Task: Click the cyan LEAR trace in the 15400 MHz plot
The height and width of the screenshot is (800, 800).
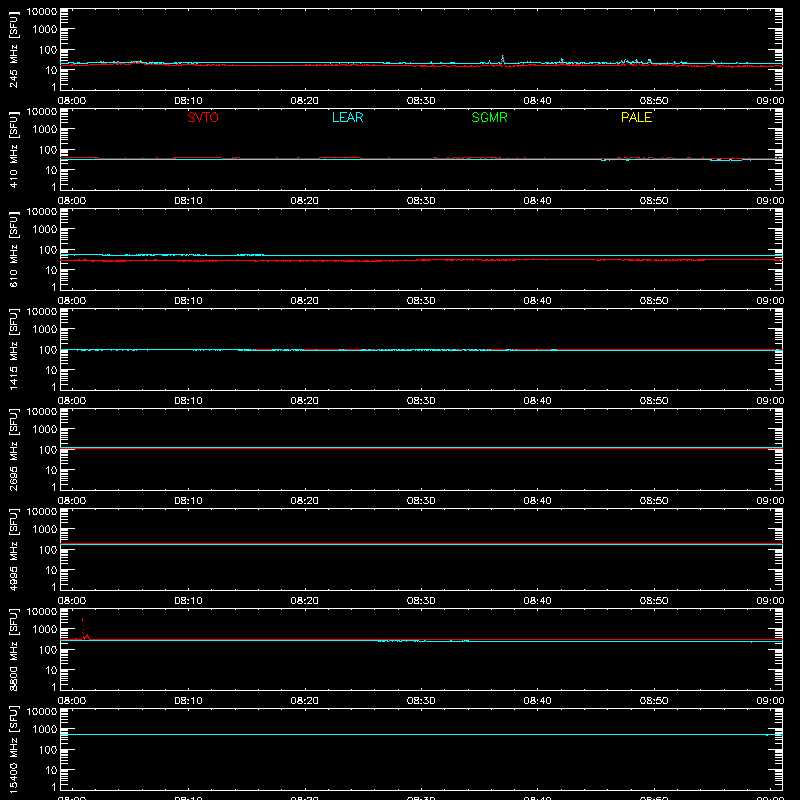Action: click(421, 735)
